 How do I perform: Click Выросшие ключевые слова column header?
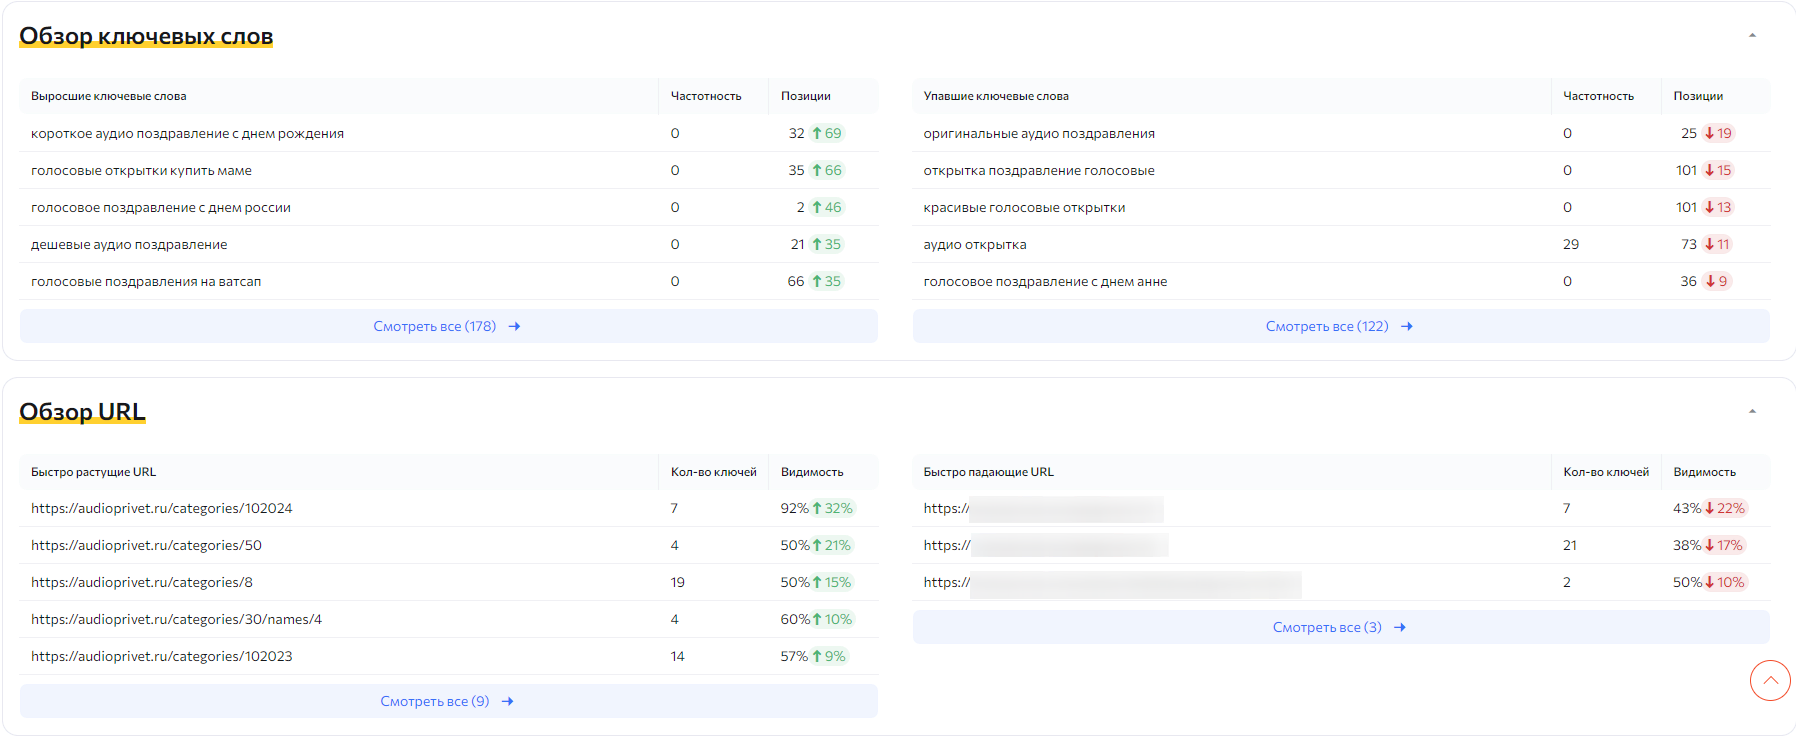click(108, 96)
